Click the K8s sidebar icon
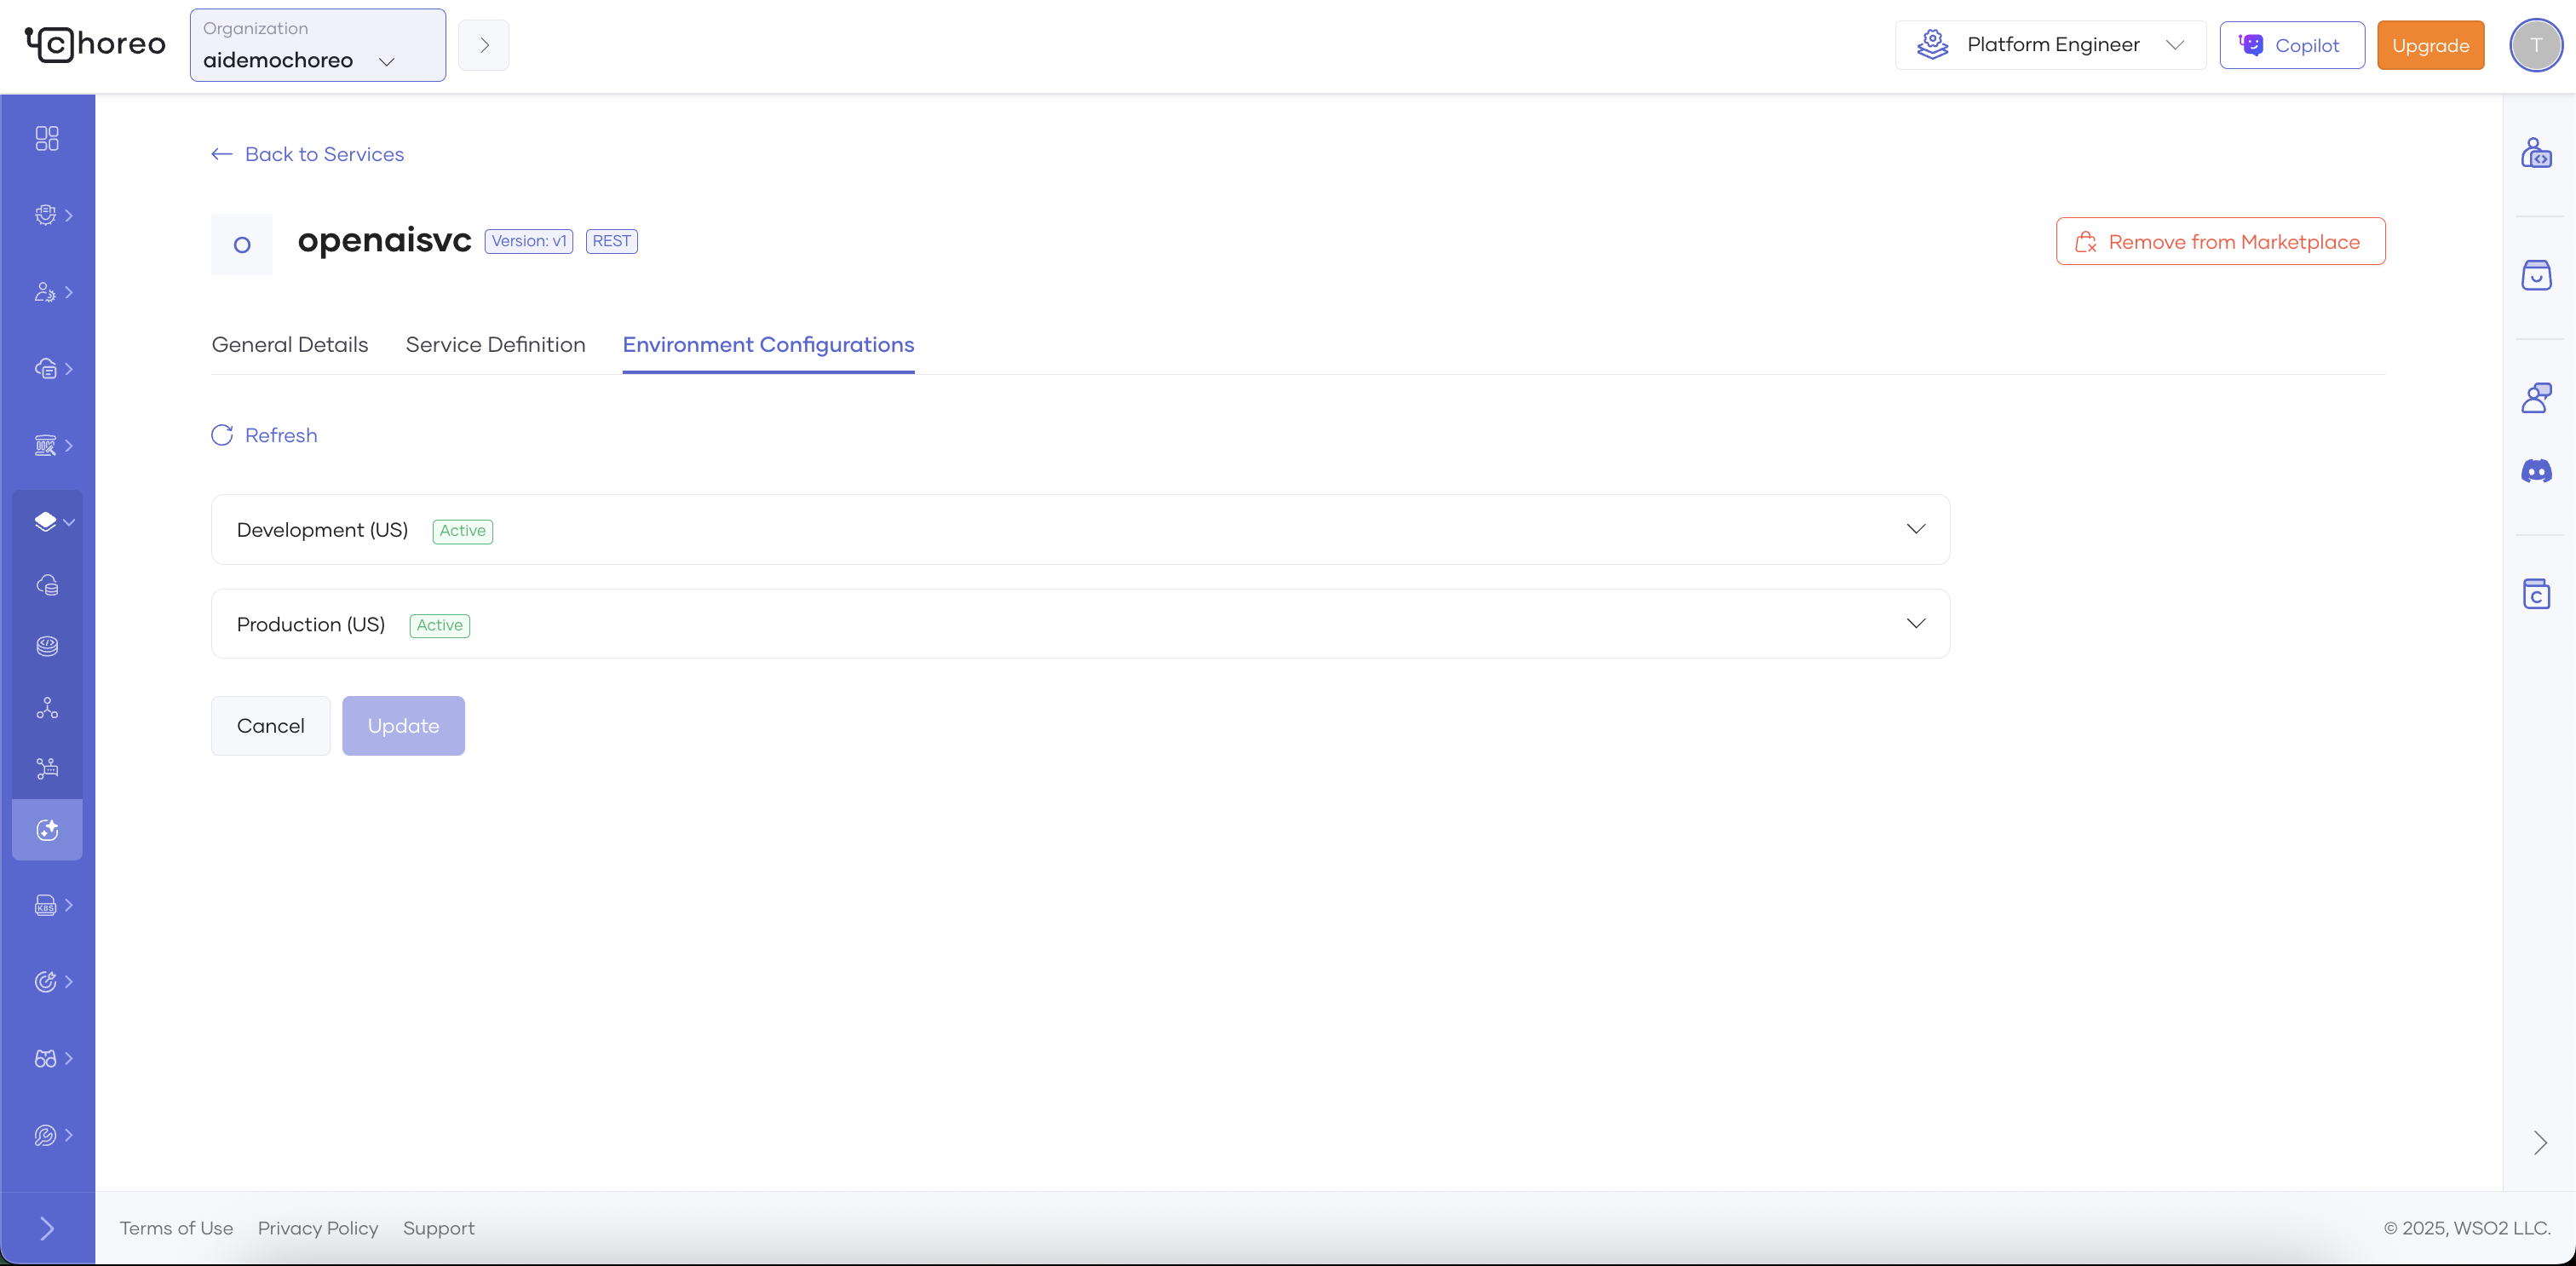 (x=47, y=905)
